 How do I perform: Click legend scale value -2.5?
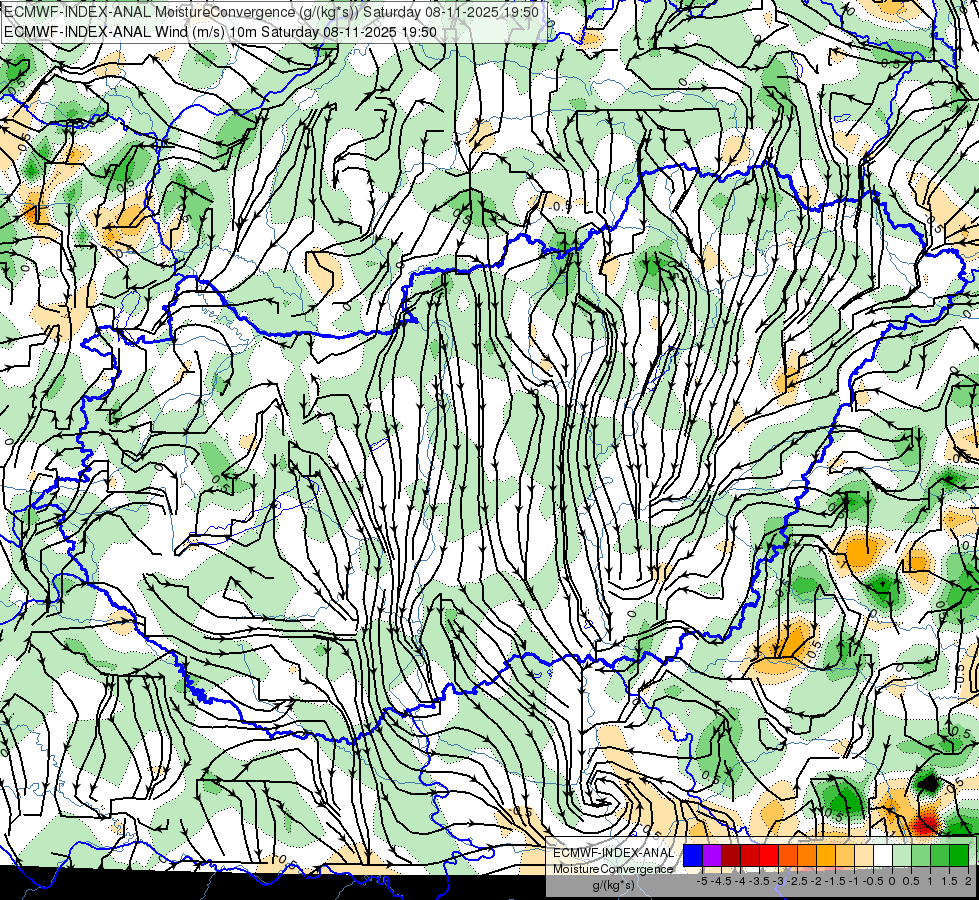[x=799, y=881]
